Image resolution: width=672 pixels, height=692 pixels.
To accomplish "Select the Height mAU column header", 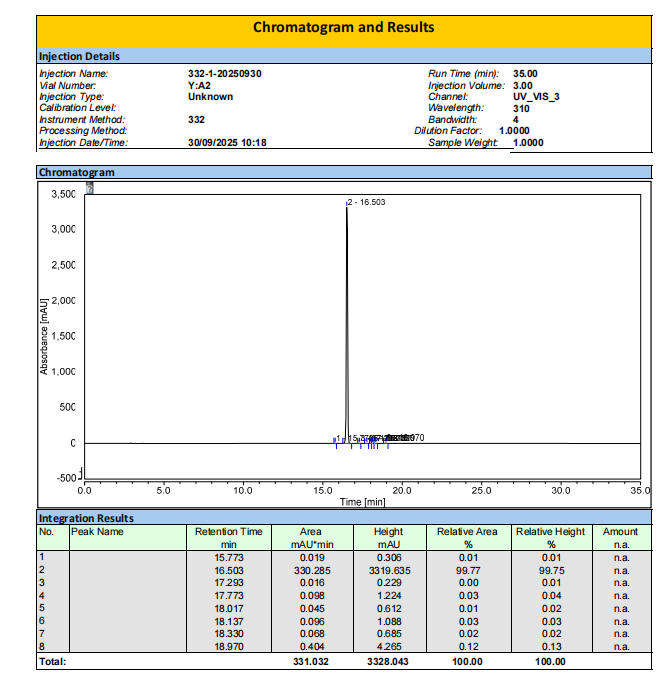I will point(388,538).
